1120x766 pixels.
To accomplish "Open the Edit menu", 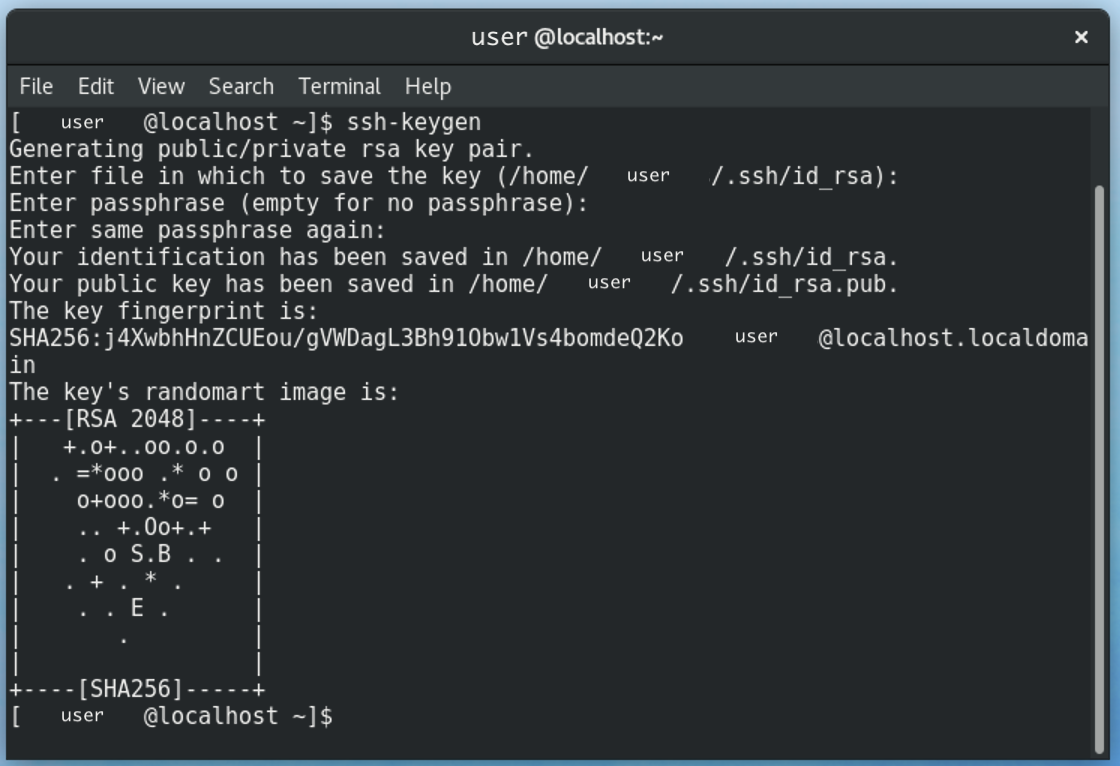I will (x=96, y=87).
